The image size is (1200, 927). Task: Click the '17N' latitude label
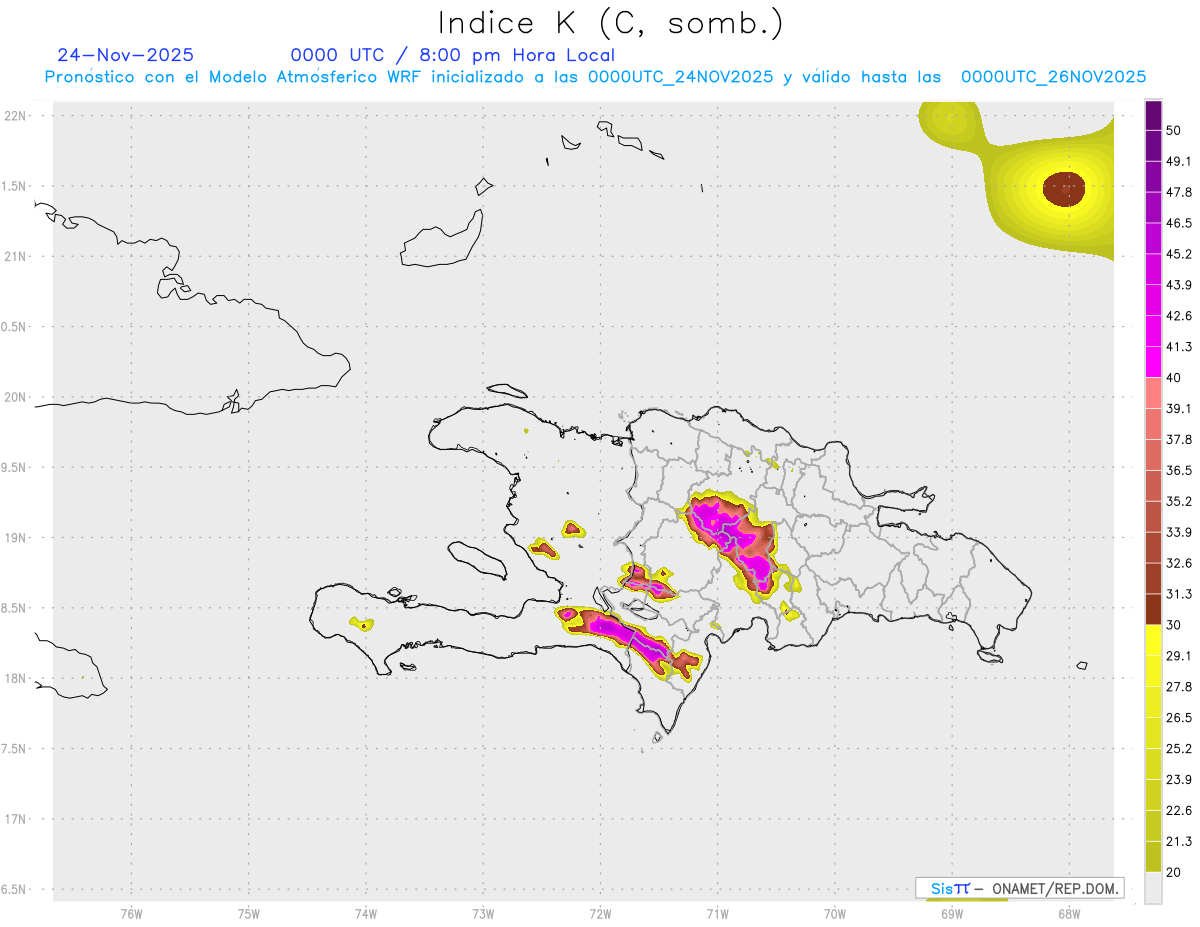pyautogui.click(x=16, y=819)
